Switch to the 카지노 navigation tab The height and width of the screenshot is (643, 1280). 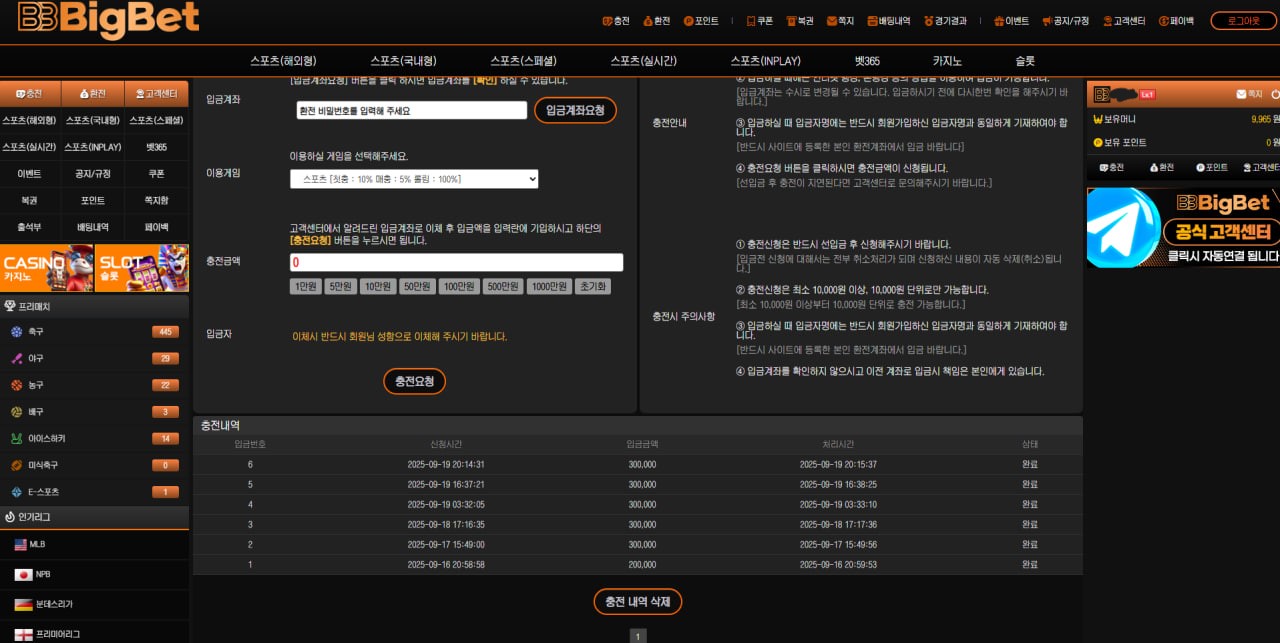tap(947, 61)
